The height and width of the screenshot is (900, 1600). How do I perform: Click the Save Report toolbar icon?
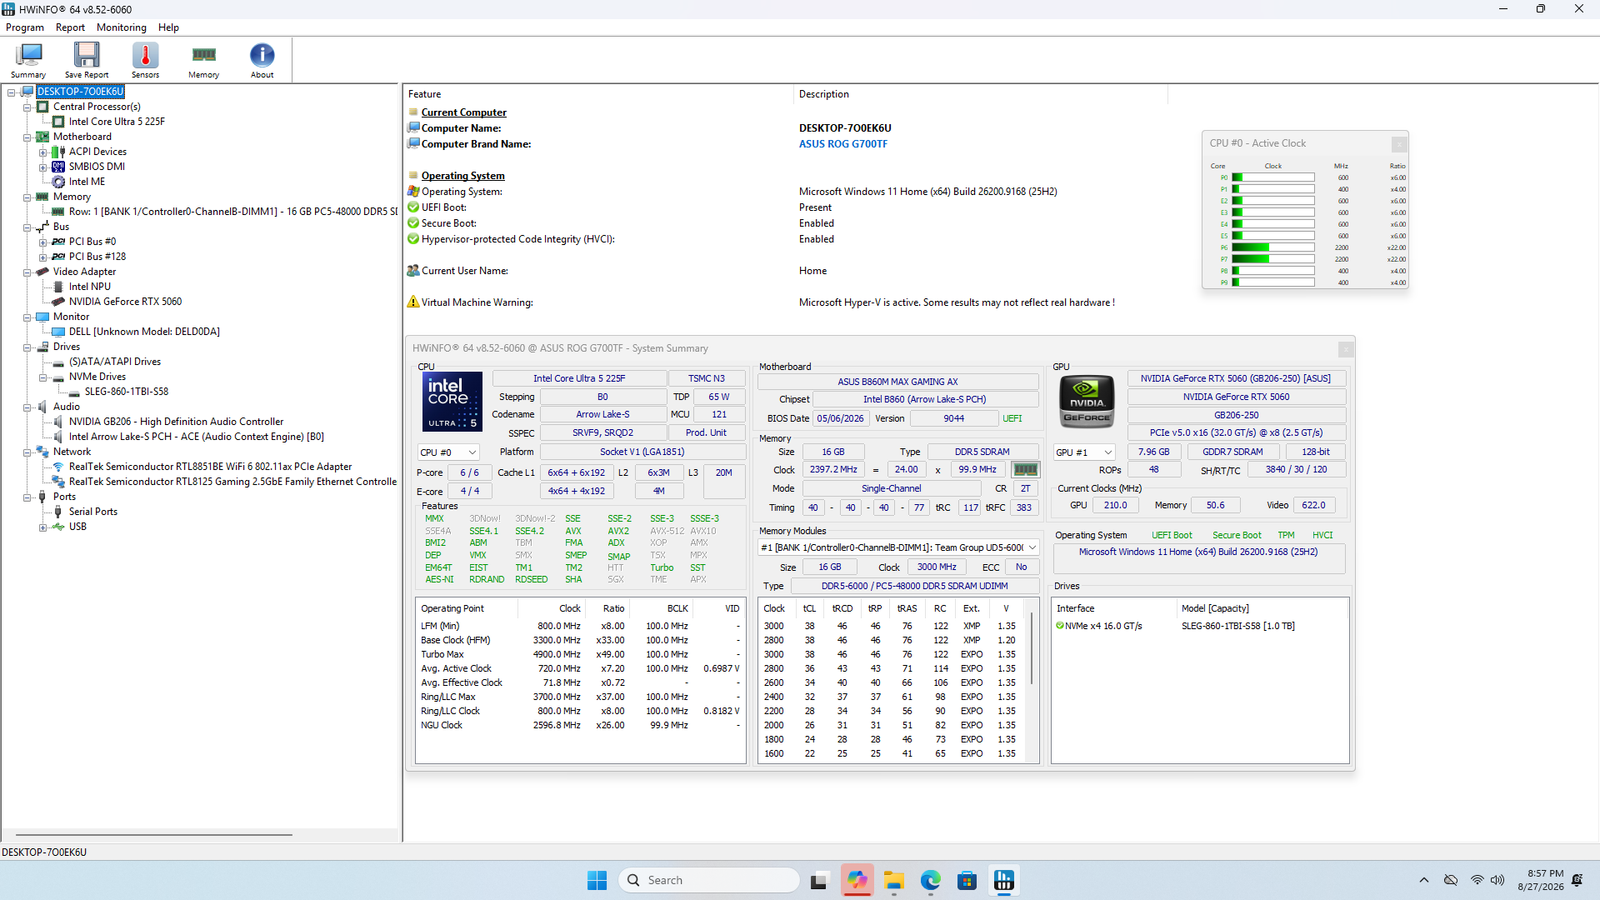click(x=87, y=60)
